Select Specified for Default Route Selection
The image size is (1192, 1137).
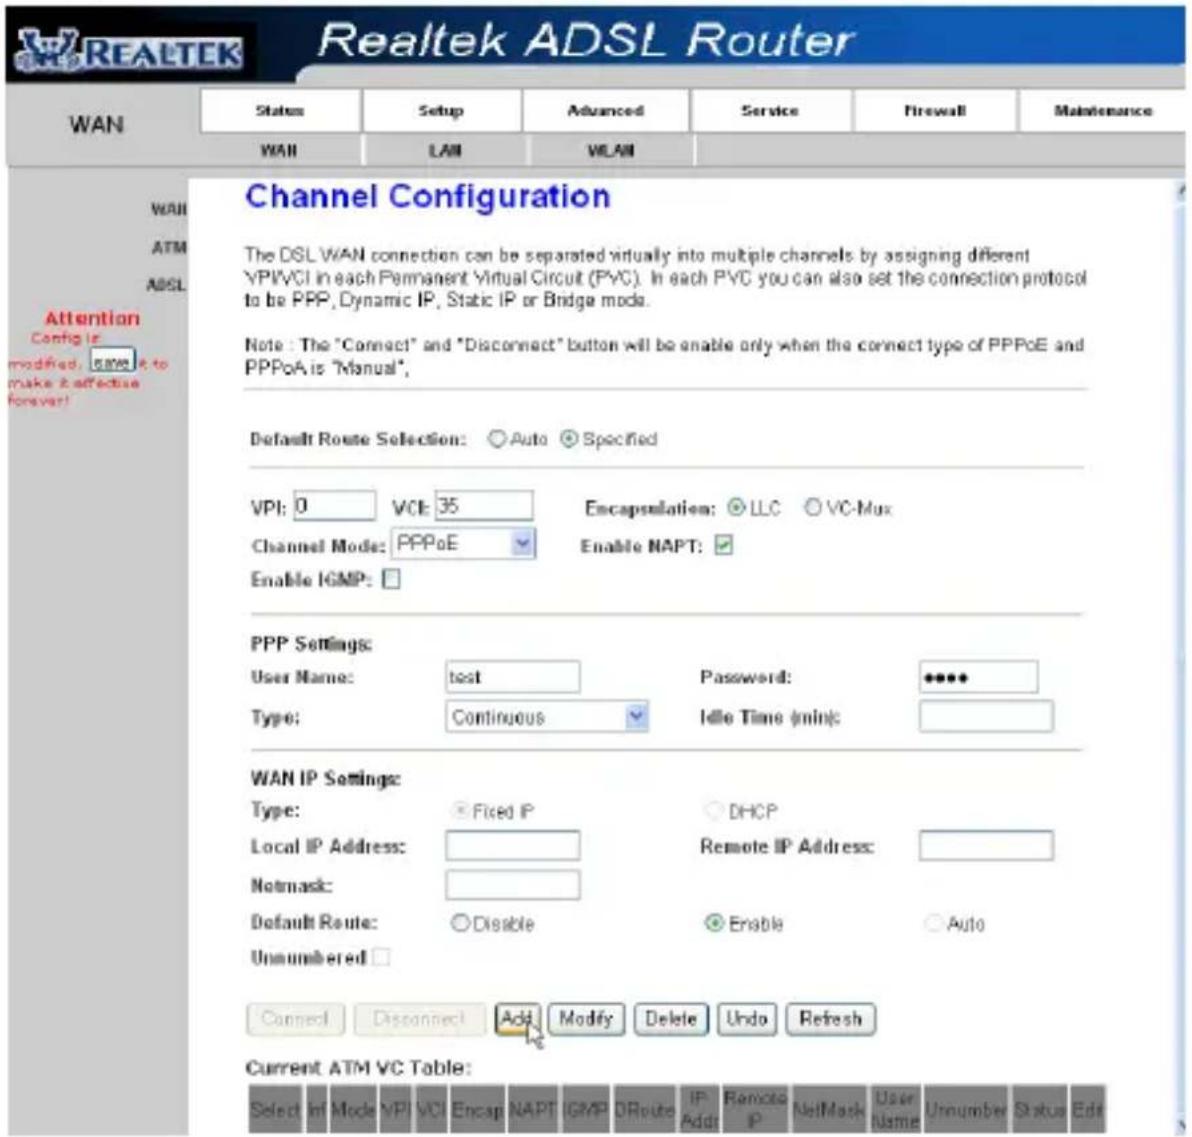tap(569, 439)
